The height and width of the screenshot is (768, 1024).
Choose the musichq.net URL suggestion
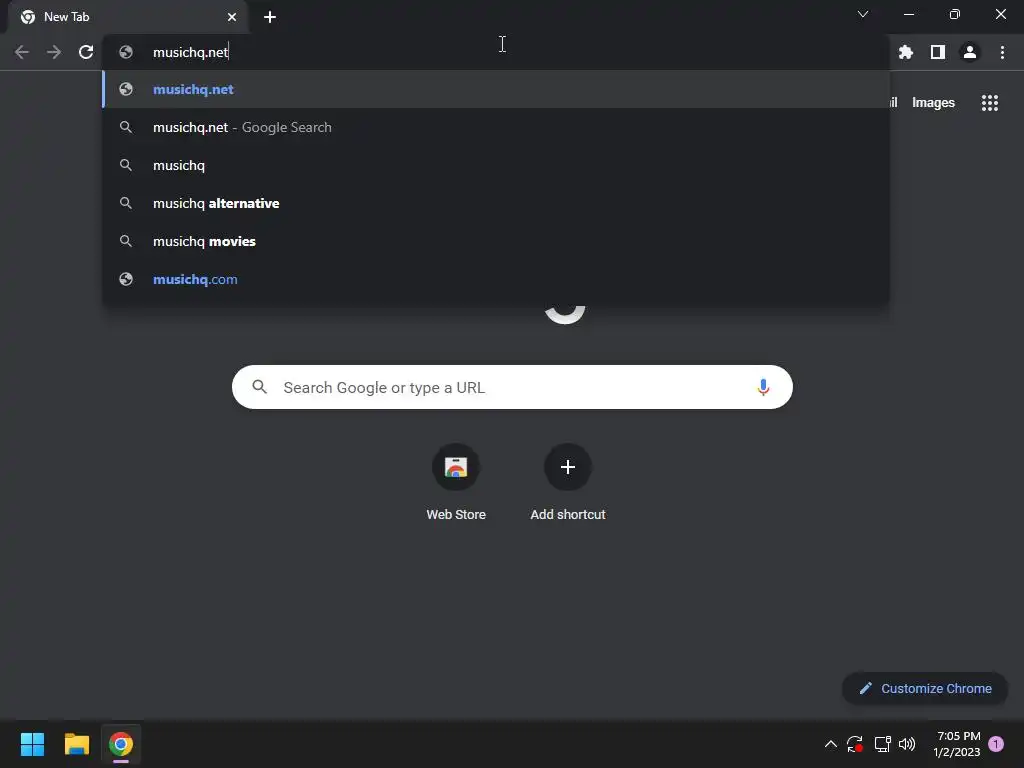click(x=496, y=89)
